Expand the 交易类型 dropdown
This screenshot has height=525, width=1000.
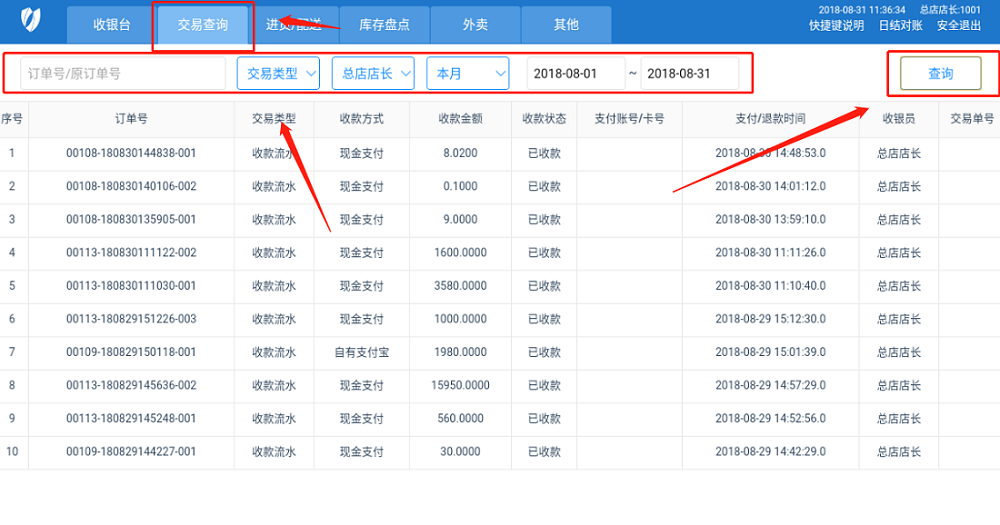[278, 74]
